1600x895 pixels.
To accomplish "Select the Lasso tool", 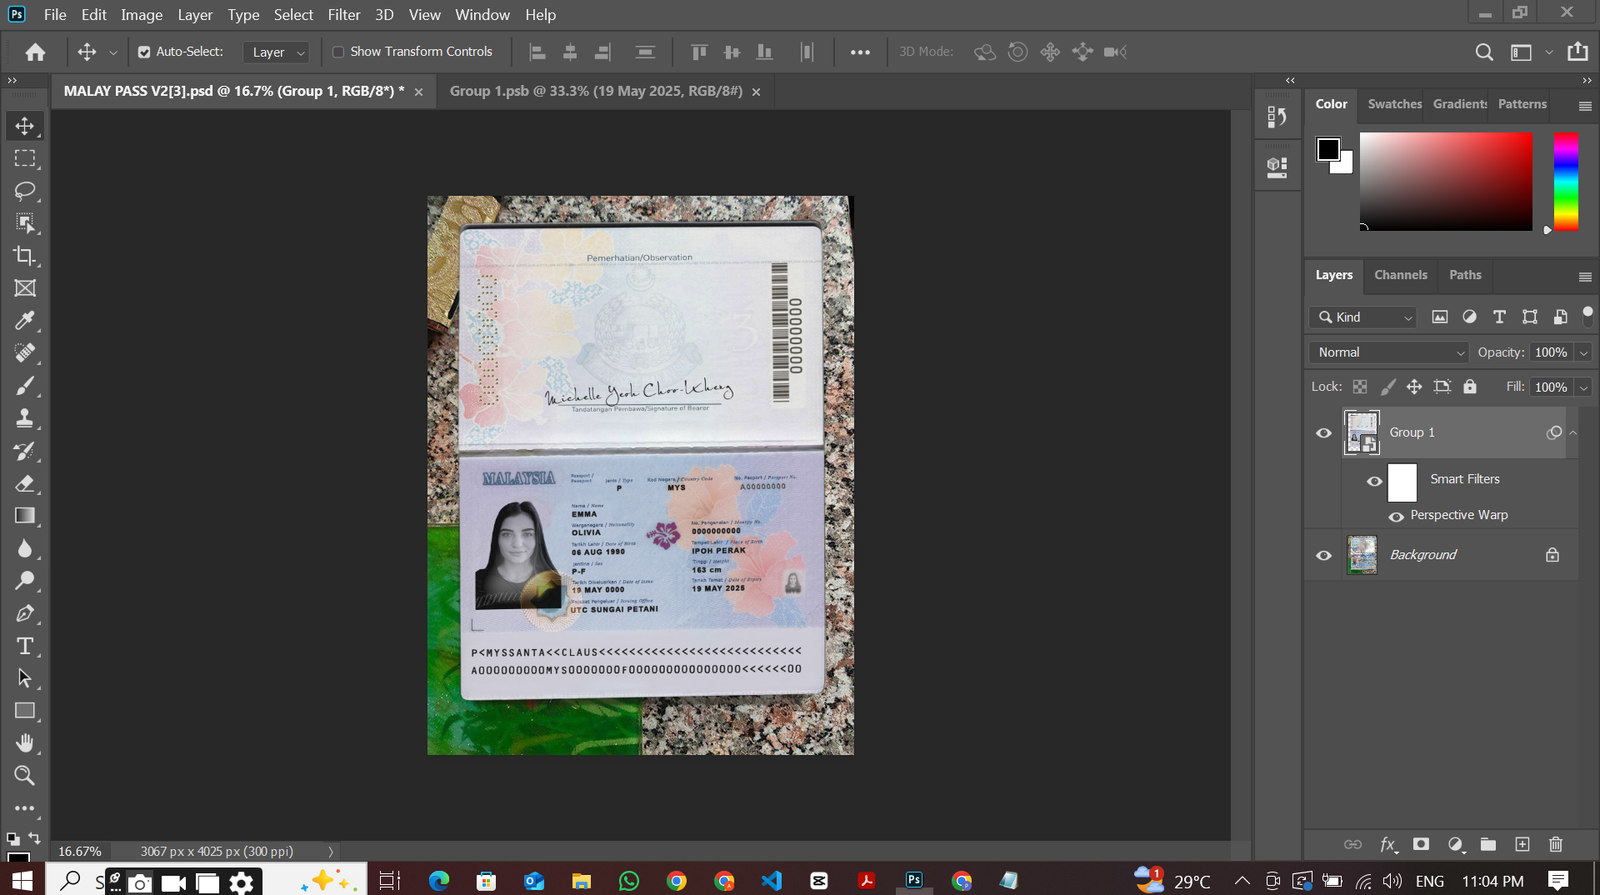I will [25, 191].
